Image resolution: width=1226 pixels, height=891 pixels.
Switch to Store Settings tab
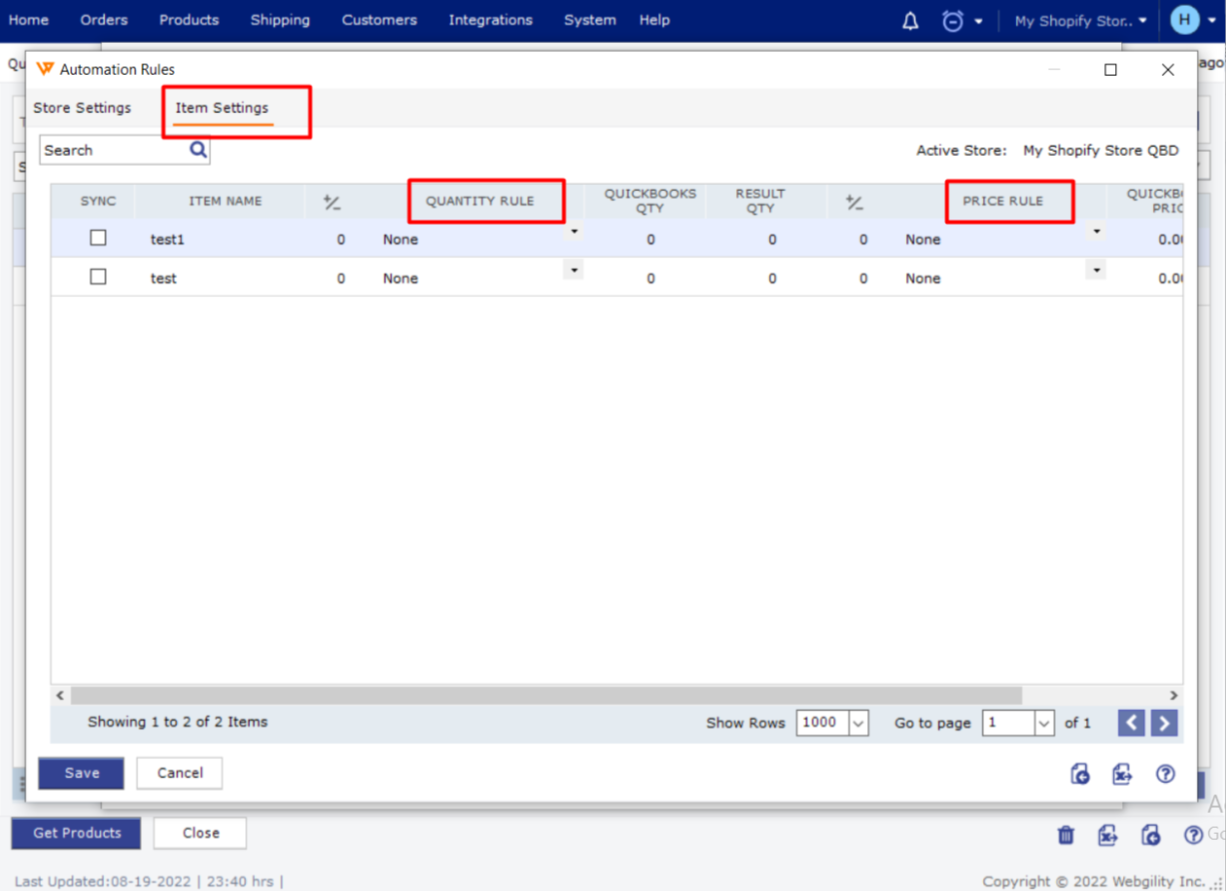tap(82, 108)
